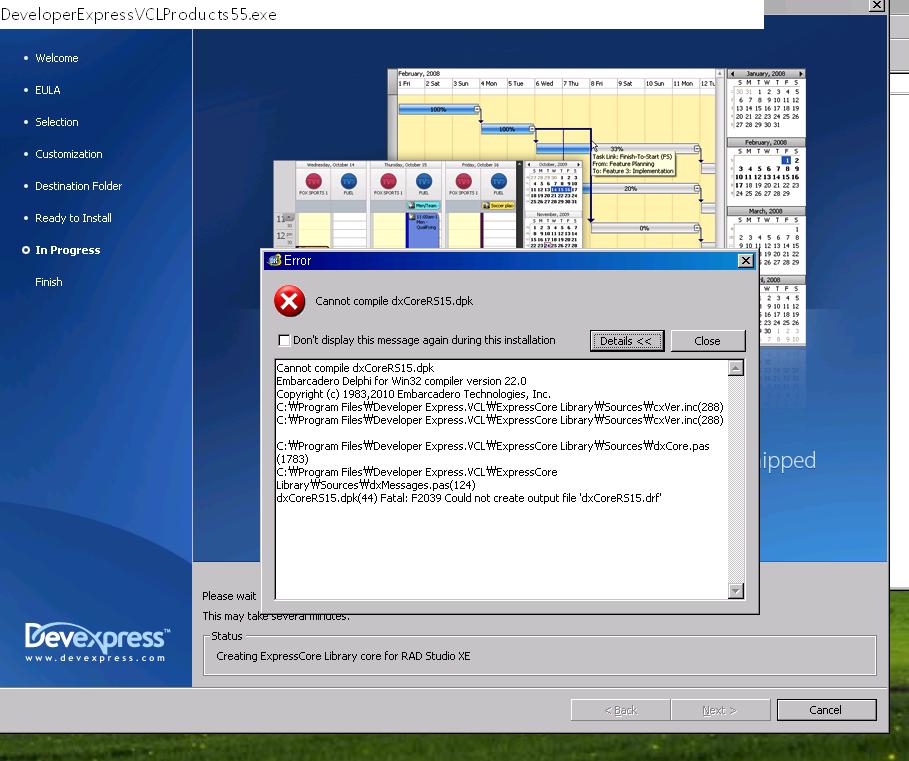The image size is (909, 761).
Task: Enable "Don't display this message again" checkbox
Action: coord(284,340)
